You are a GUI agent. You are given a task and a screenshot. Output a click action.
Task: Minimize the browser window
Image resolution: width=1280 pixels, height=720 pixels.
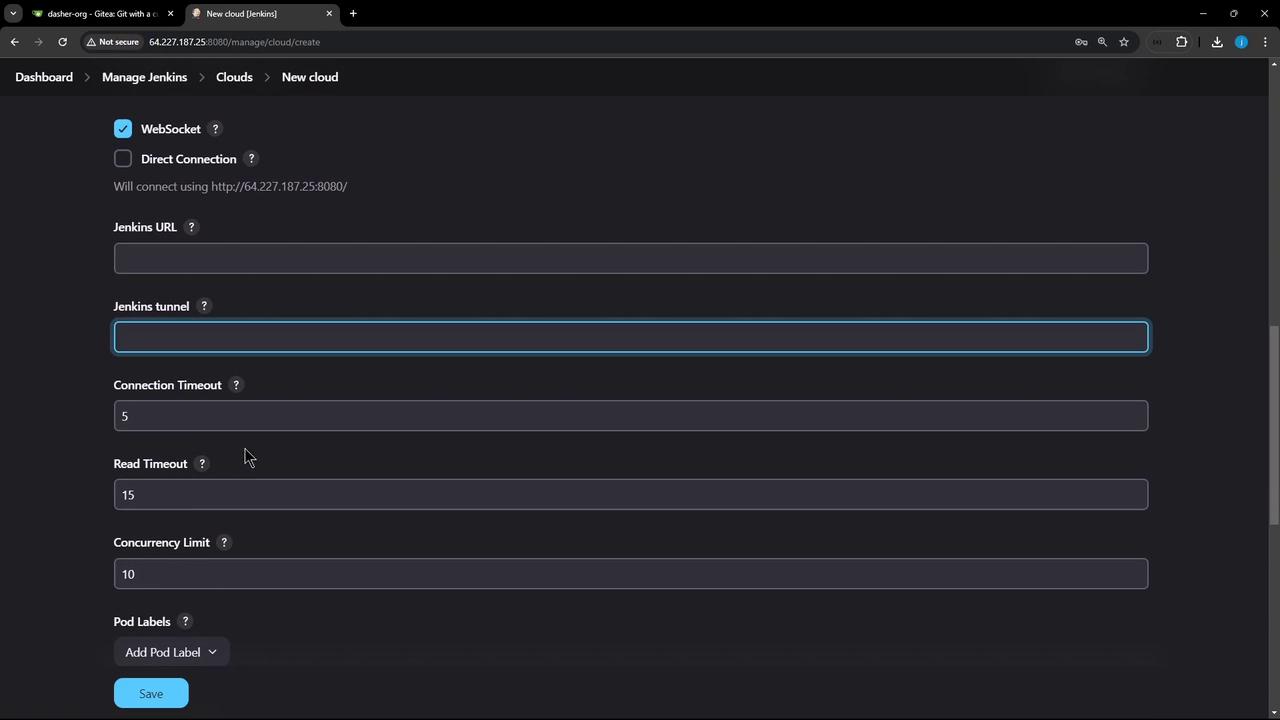[1203, 13]
